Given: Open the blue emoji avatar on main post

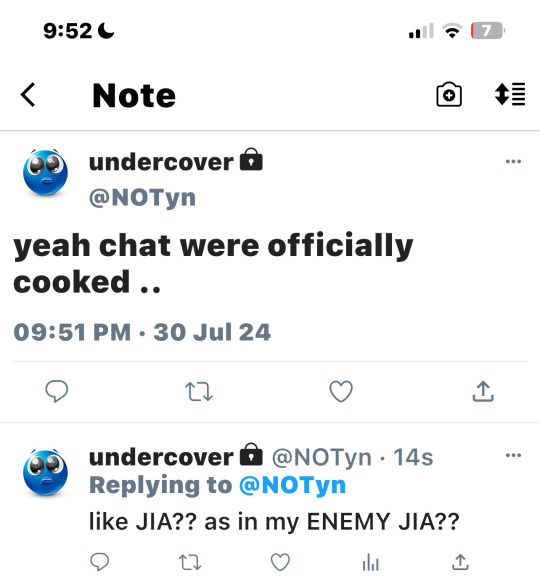Looking at the screenshot, I should click(x=45, y=173).
